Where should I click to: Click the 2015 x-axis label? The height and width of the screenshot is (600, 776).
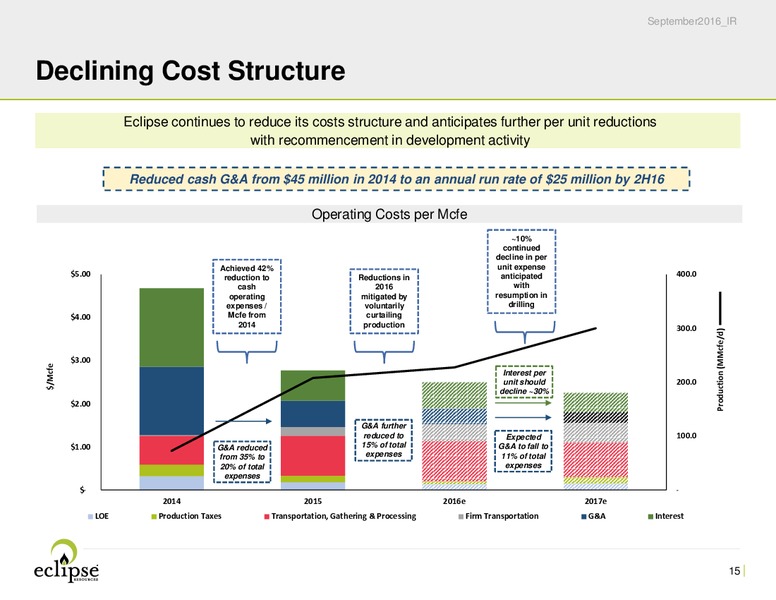tap(313, 501)
